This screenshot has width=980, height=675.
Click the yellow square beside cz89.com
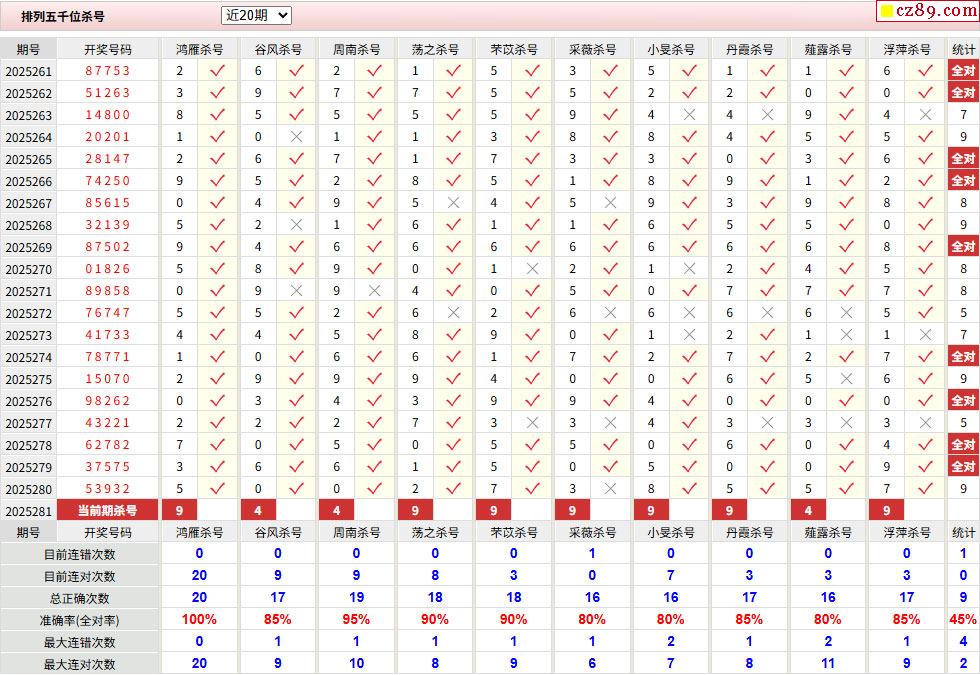[885, 12]
